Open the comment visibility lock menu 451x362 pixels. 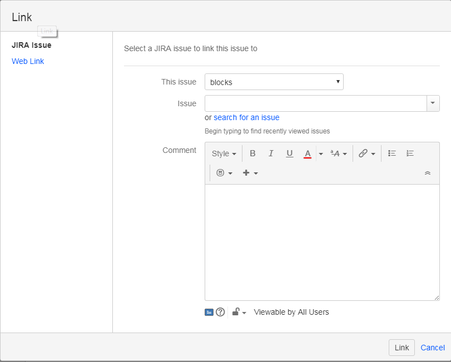[x=239, y=312]
